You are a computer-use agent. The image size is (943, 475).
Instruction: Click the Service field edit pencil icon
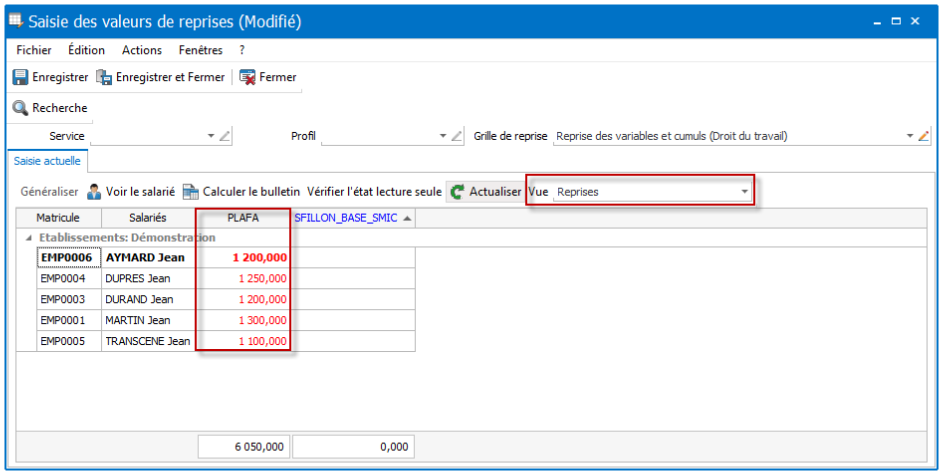pos(224,136)
